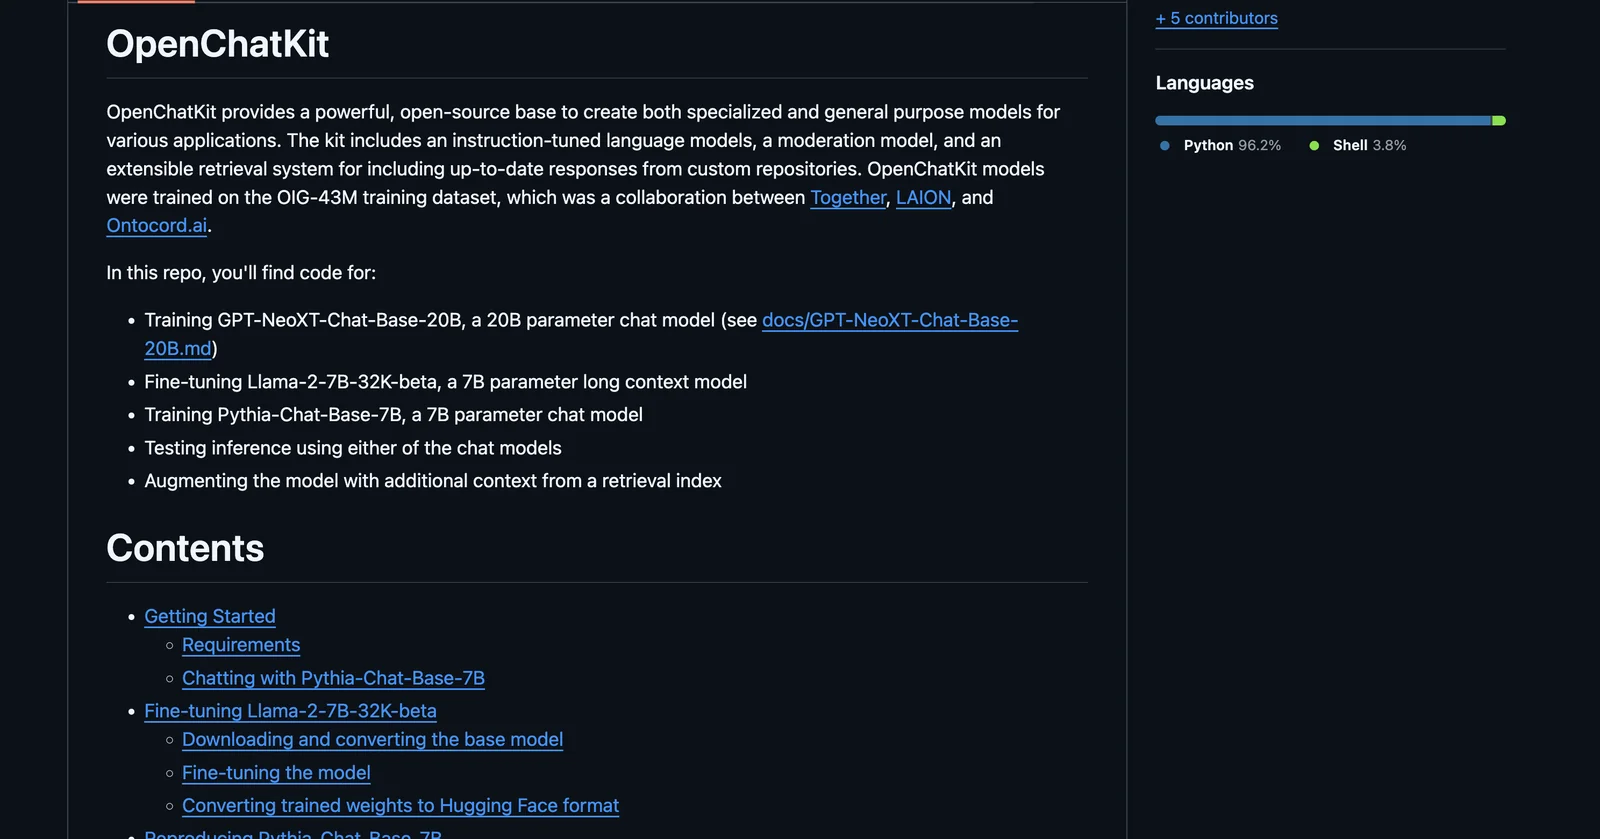Open the Python 96.2% language link
1600x839 pixels.
1232,146
